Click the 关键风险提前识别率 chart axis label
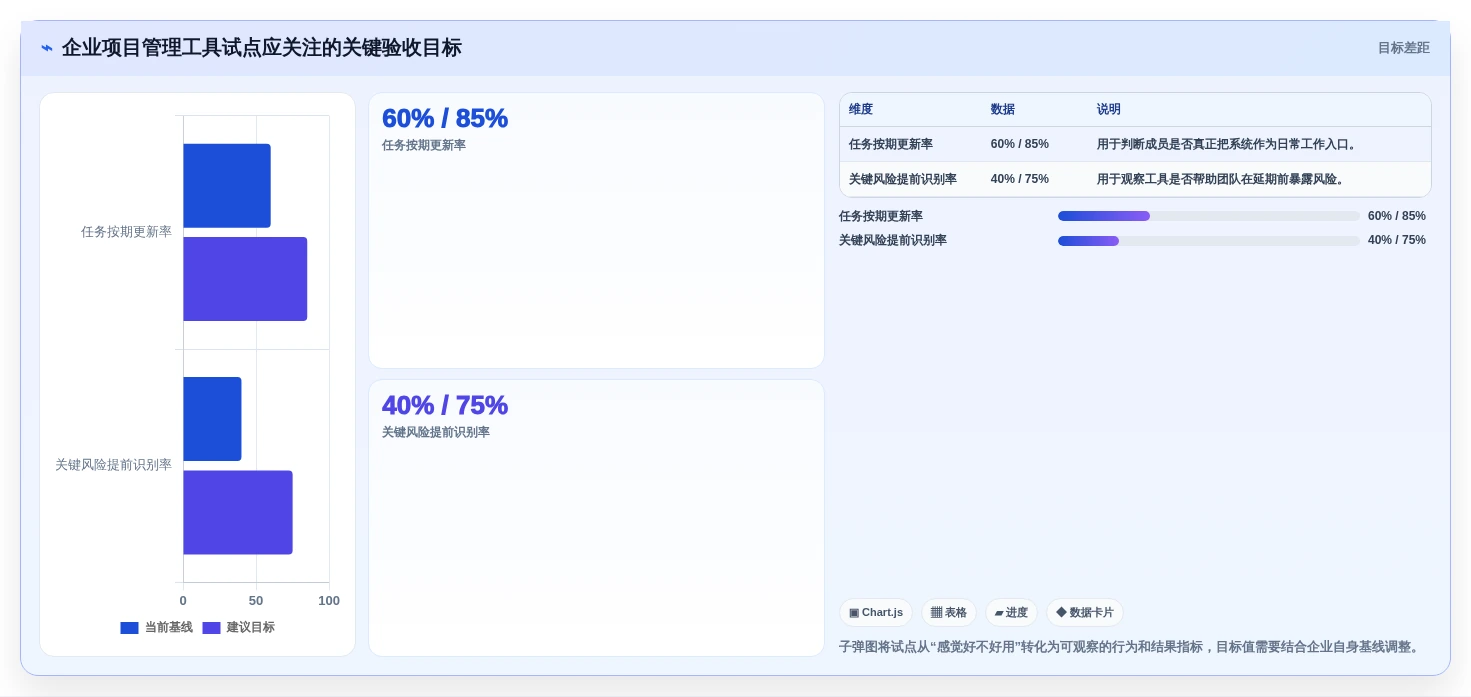Screen dimensions: 1471x697 coord(113,465)
